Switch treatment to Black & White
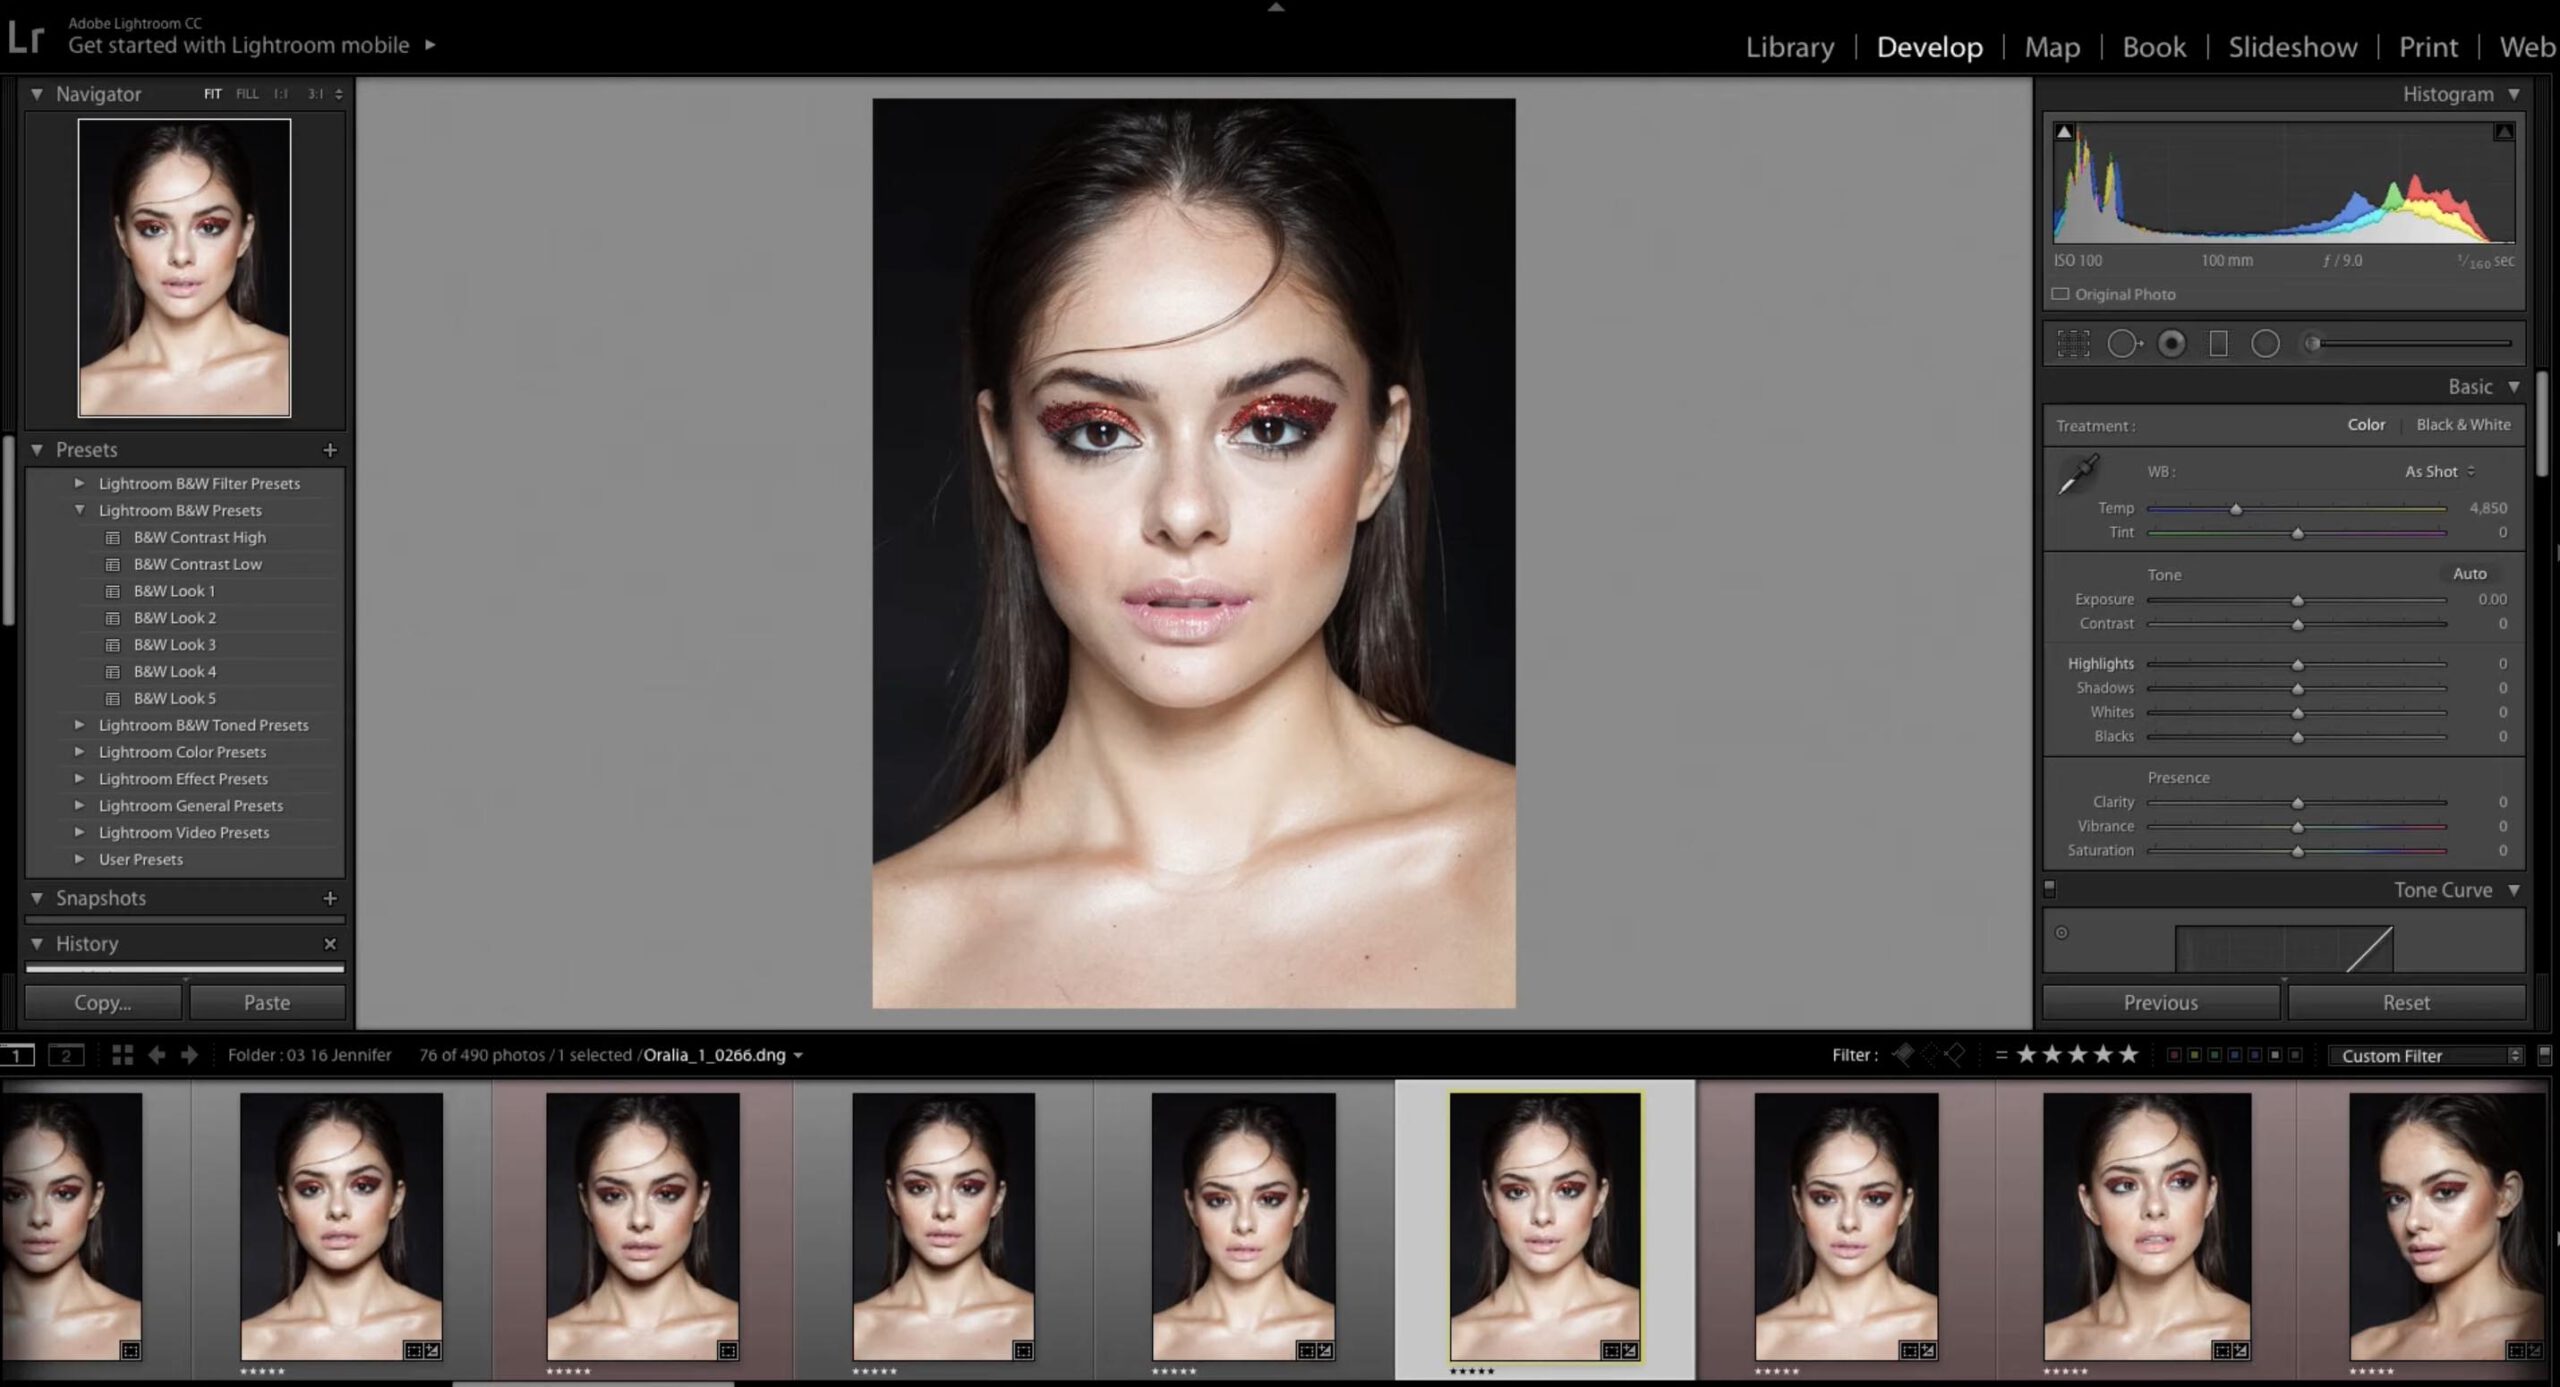Image resolution: width=2560 pixels, height=1387 pixels. 2463,425
